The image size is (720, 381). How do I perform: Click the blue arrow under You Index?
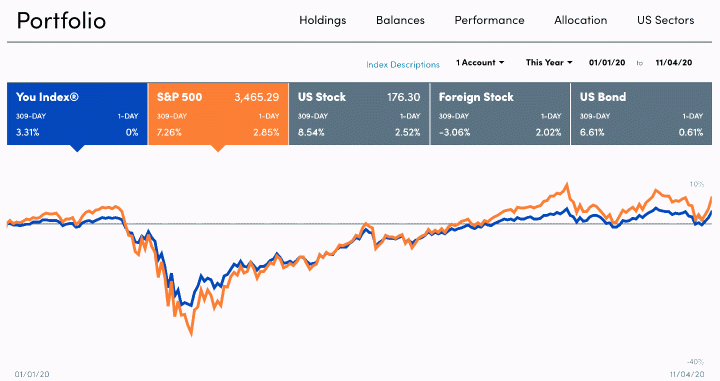(78, 148)
